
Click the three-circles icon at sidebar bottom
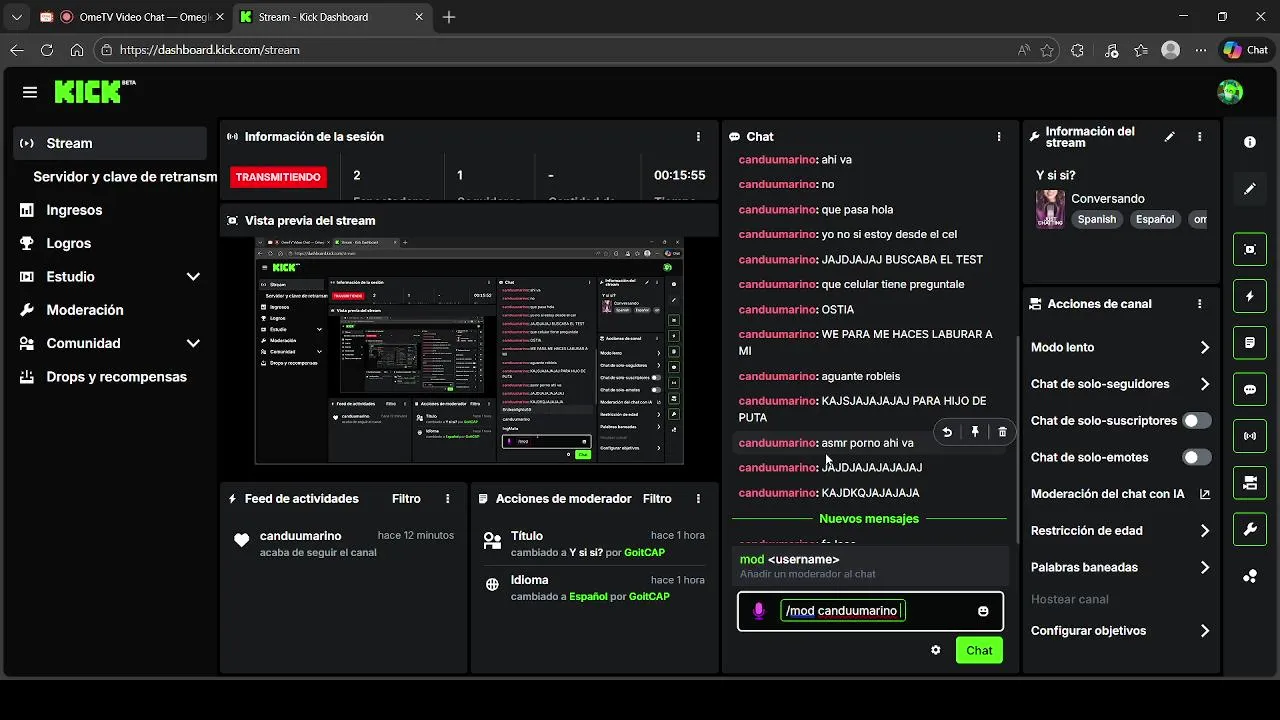1250,577
